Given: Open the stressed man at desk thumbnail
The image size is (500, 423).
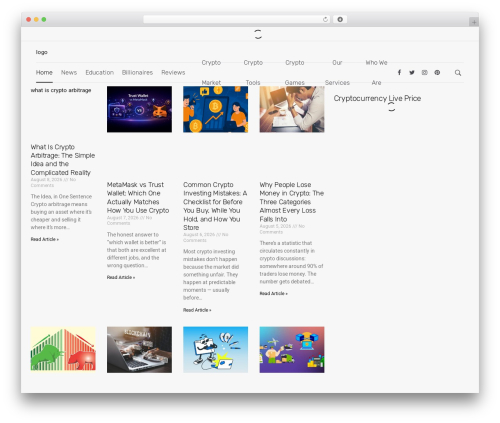Looking at the screenshot, I should click(x=292, y=109).
